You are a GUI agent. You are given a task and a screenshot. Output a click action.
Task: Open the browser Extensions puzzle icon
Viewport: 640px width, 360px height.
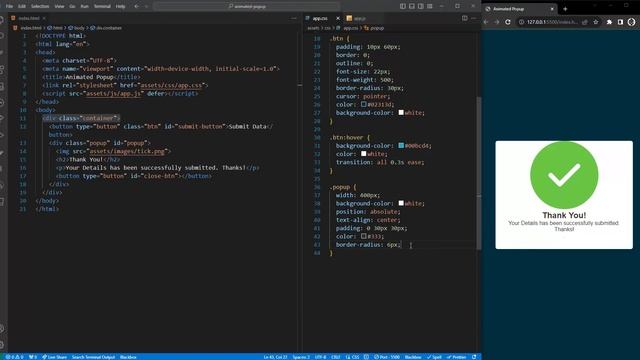point(609,22)
